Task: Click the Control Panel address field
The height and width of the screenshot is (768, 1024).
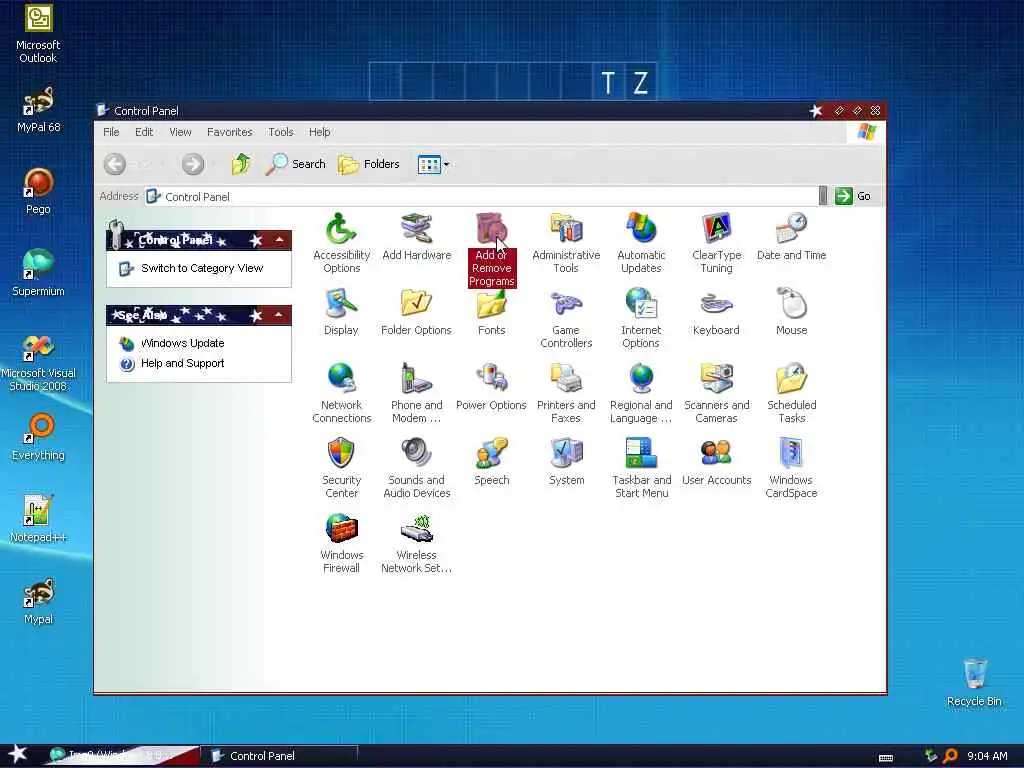Action: [x=481, y=197]
